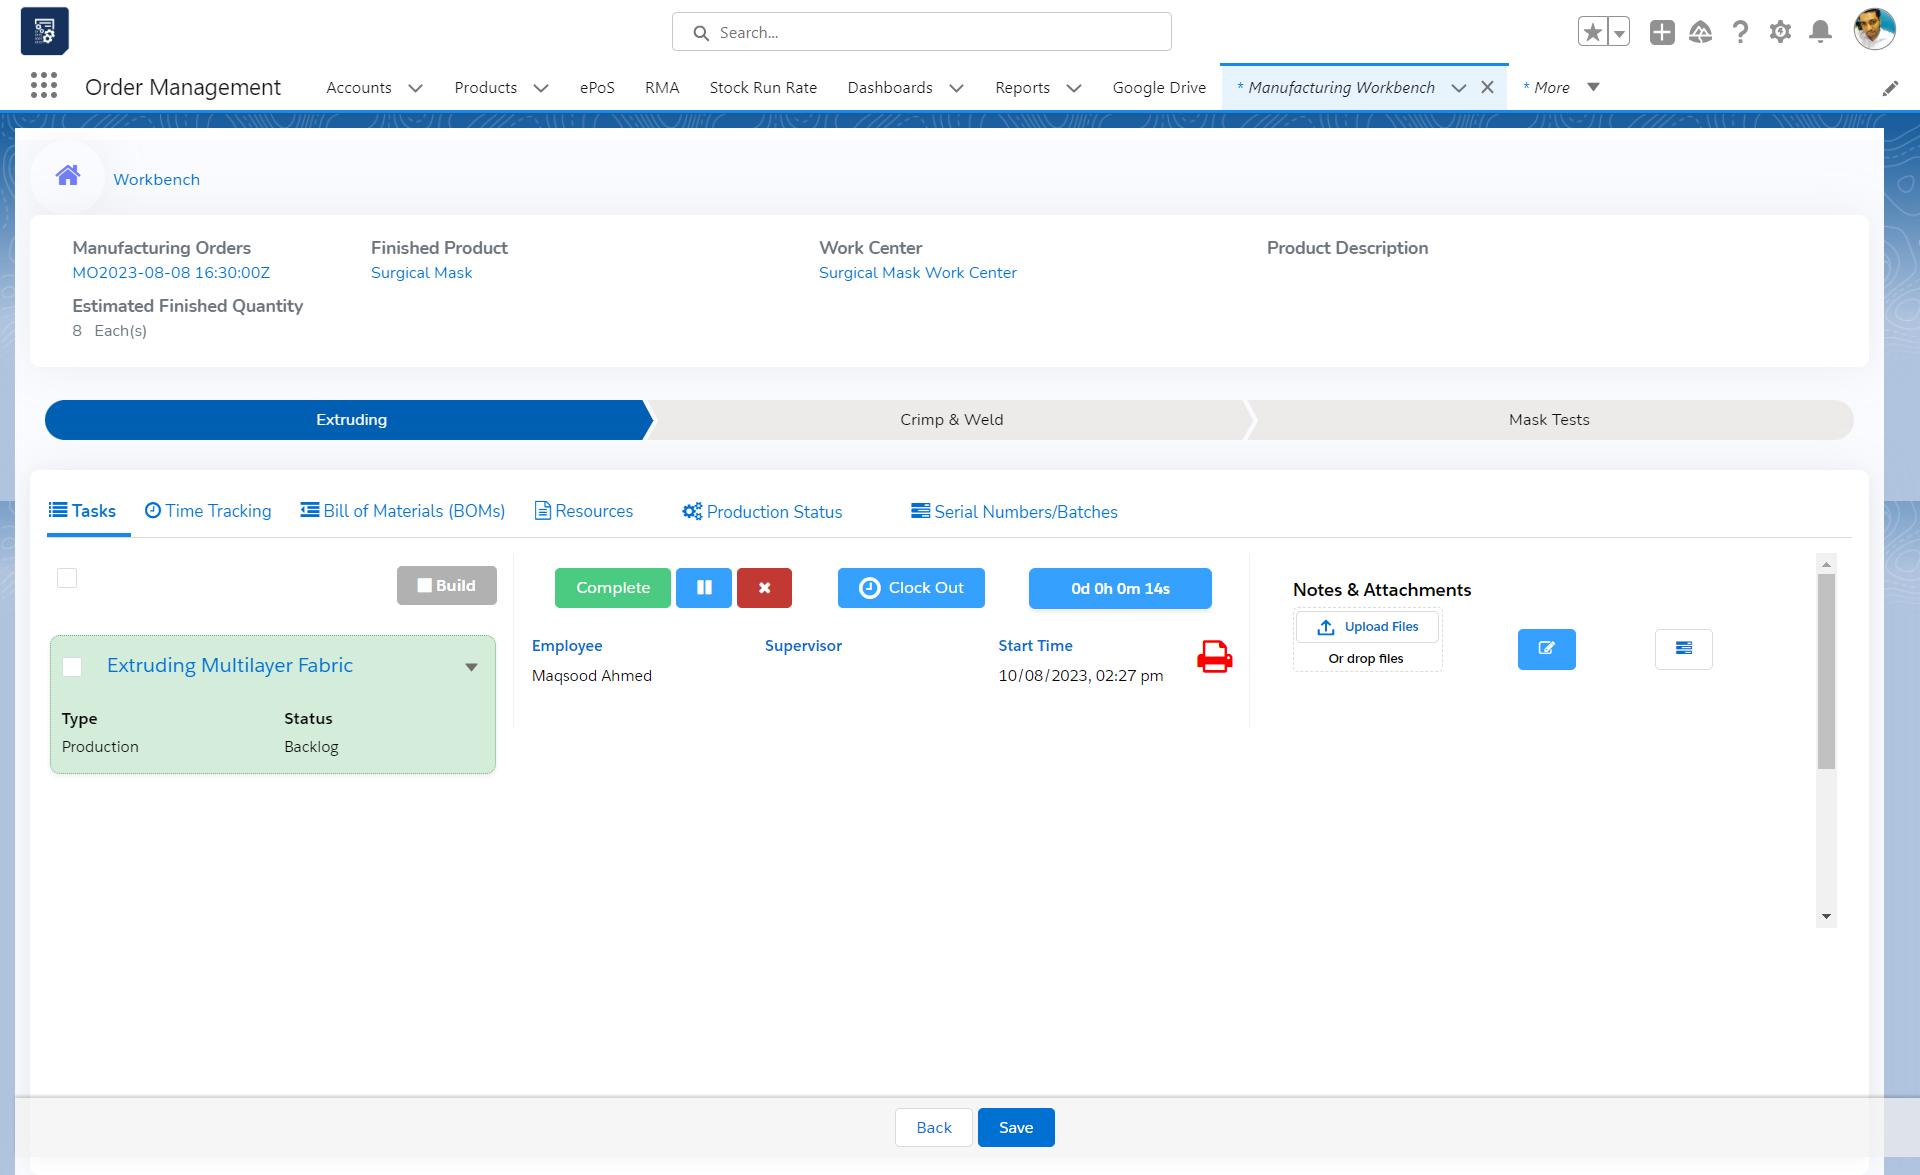Check the select-all checkbox above the task list
Viewport: 1920px width, 1175px height.
click(x=67, y=577)
